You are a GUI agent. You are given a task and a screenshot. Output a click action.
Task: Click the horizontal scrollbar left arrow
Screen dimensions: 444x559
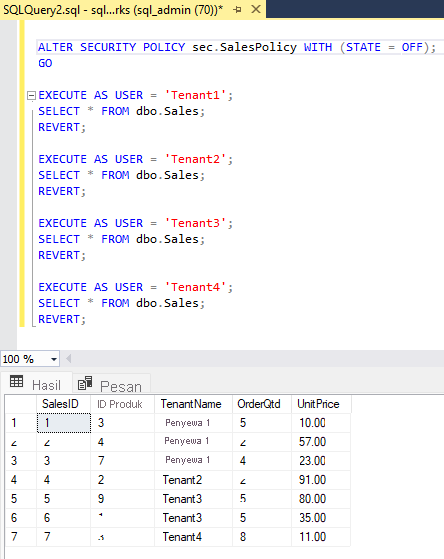pos(68,359)
